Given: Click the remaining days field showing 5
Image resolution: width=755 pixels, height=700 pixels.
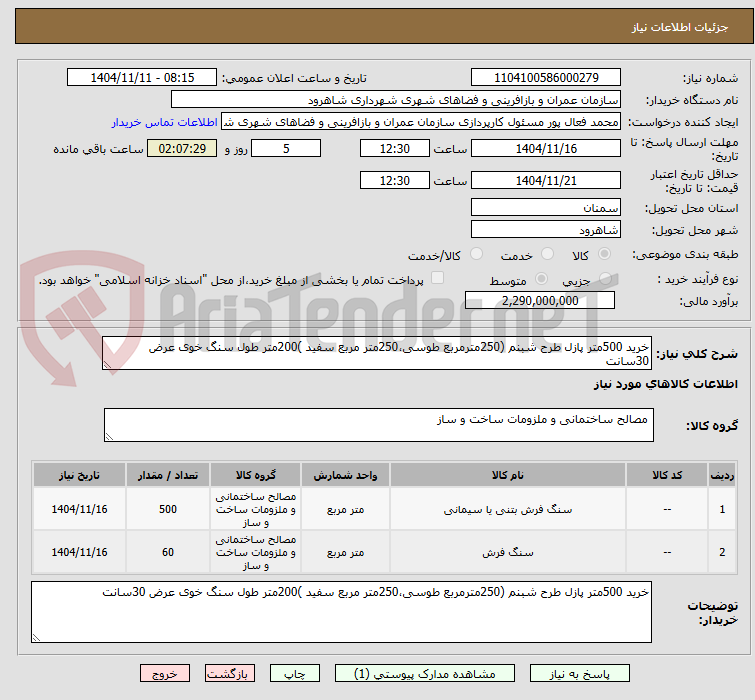Looking at the screenshot, I should click(x=286, y=148).
